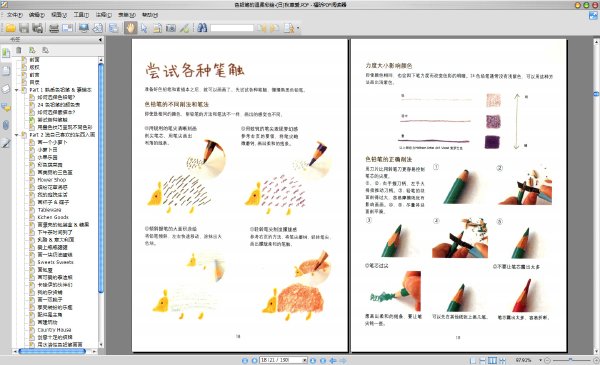Open the Sweets Sweets bookmark
The image size is (600, 365).
point(55,262)
